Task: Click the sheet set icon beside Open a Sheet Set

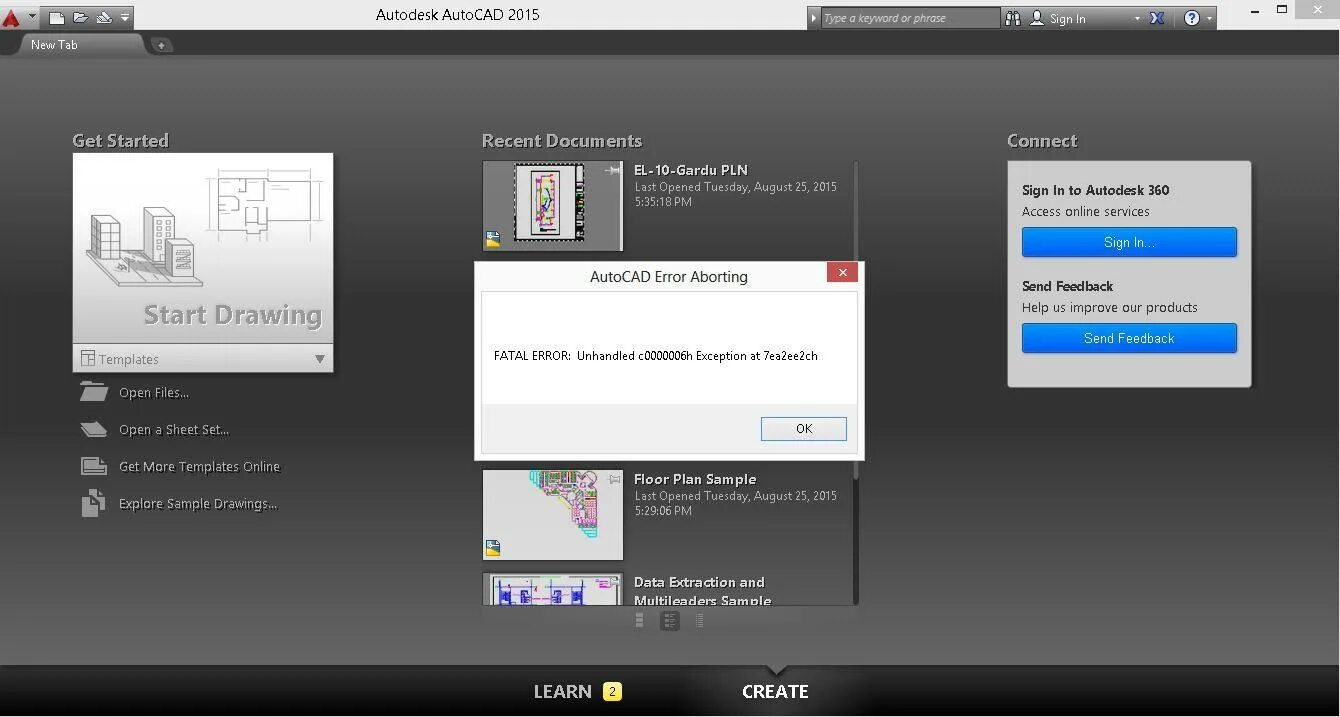Action: pyautogui.click(x=94, y=429)
